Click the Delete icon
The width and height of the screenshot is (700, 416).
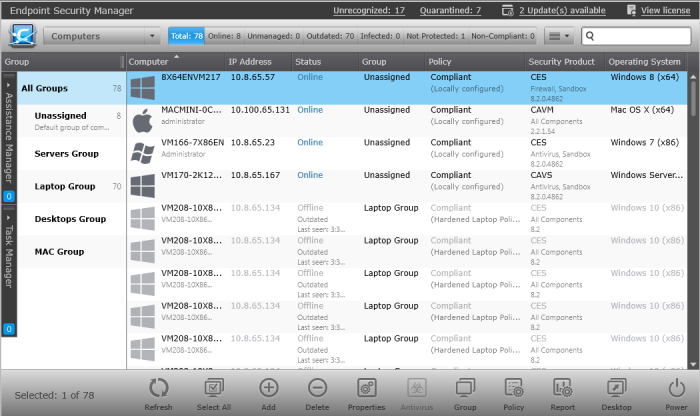pos(317,388)
